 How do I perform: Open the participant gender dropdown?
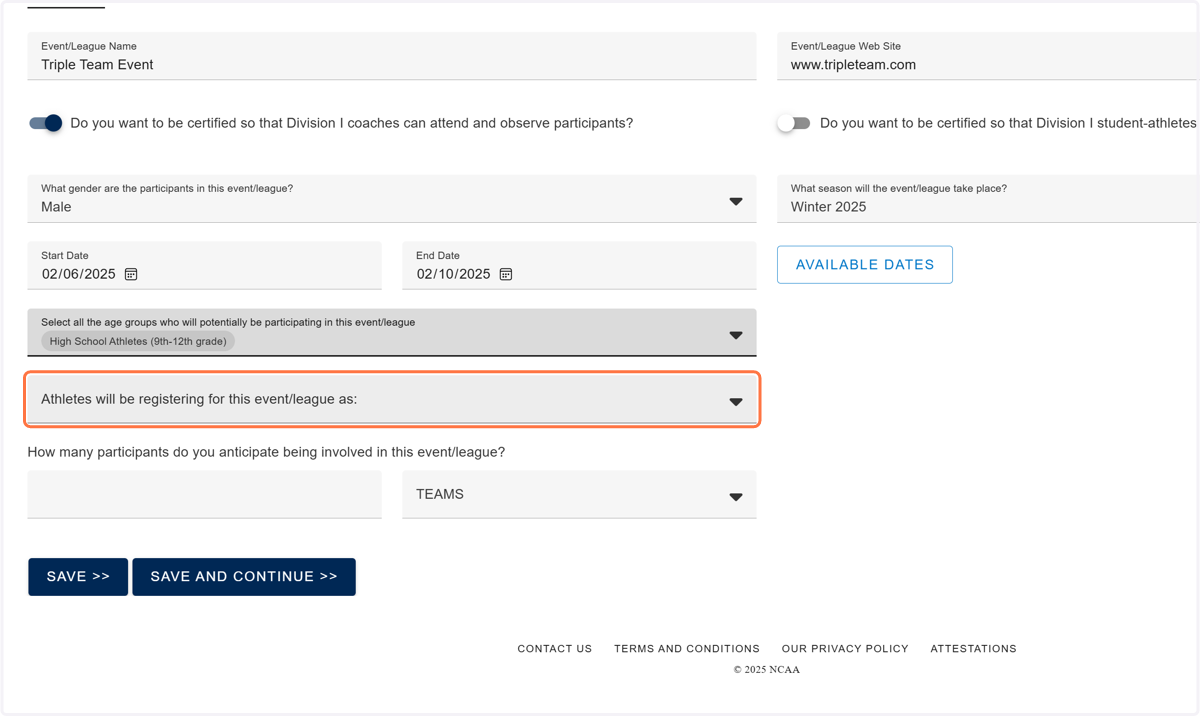click(392, 199)
